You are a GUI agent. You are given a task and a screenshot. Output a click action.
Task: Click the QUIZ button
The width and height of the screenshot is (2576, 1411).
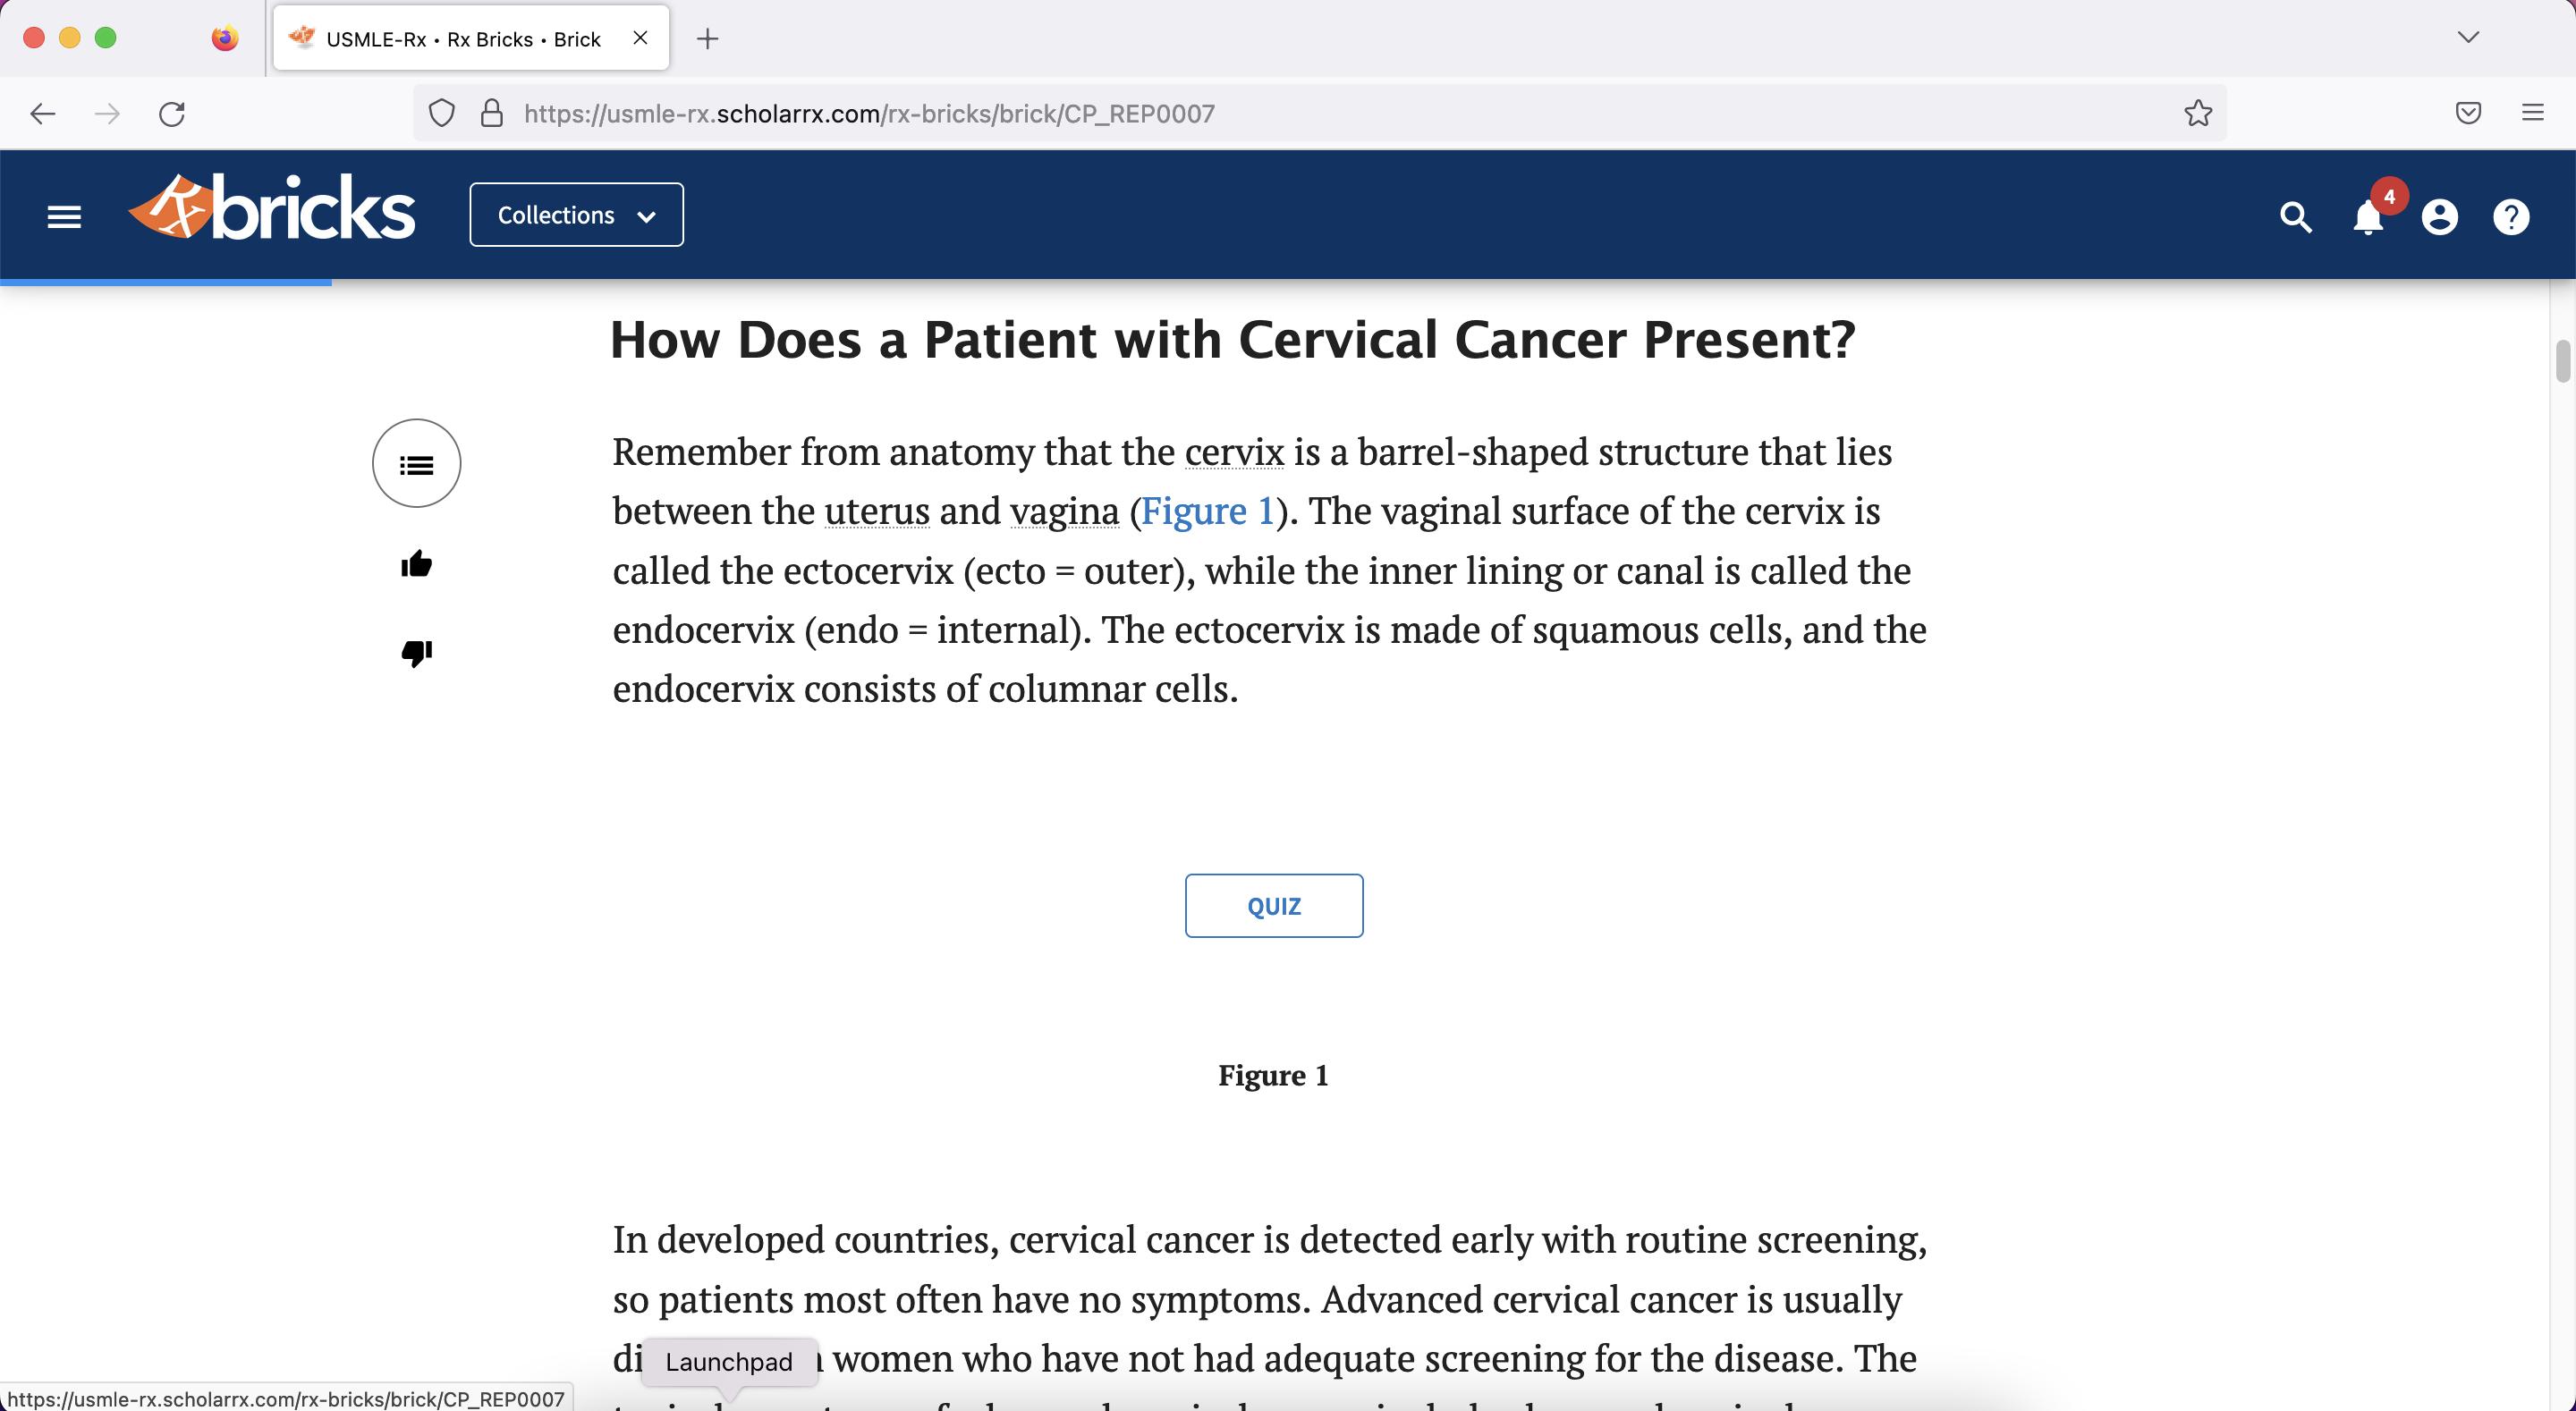[x=1273, y=905]
